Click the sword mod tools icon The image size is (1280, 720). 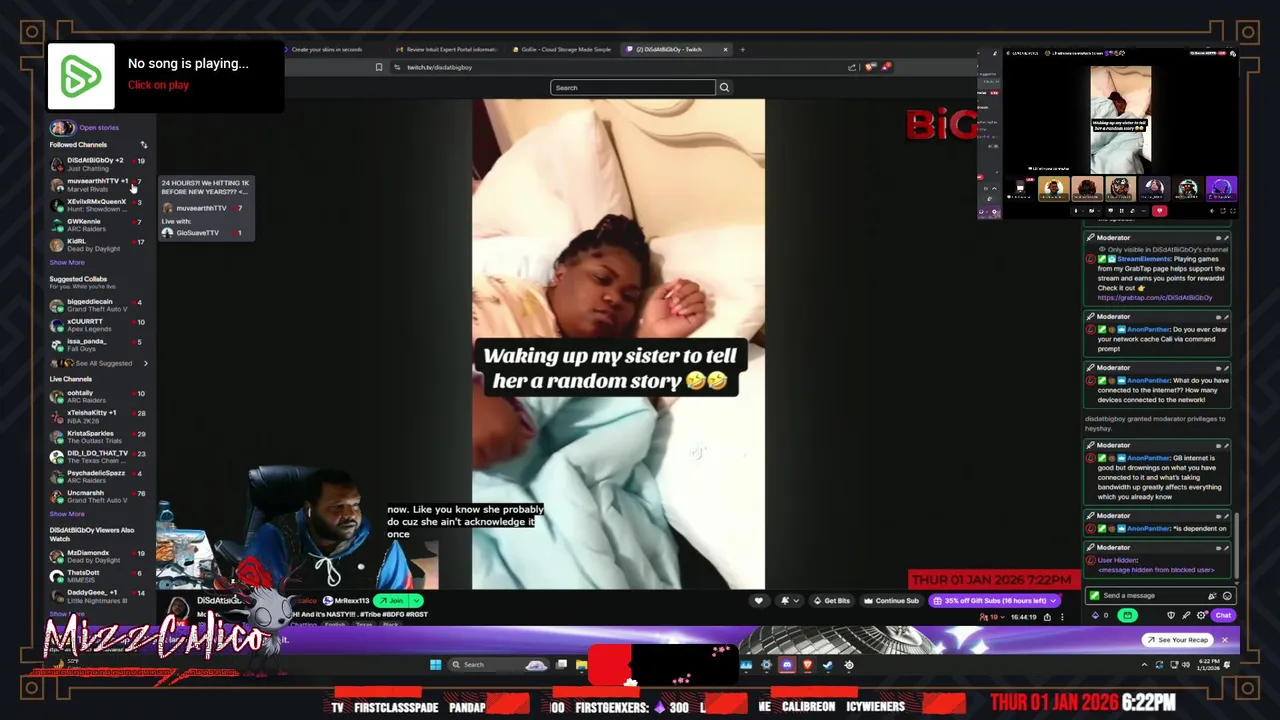pos(1186,616)
